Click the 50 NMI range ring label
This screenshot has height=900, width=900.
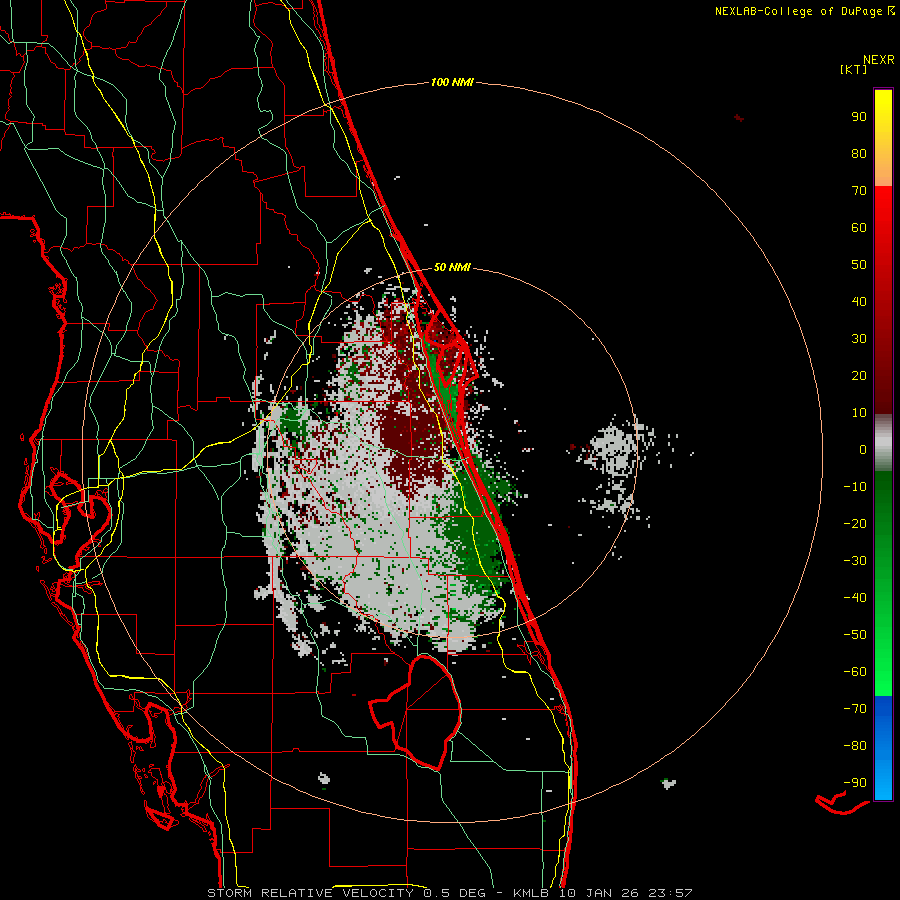(452, 267)
